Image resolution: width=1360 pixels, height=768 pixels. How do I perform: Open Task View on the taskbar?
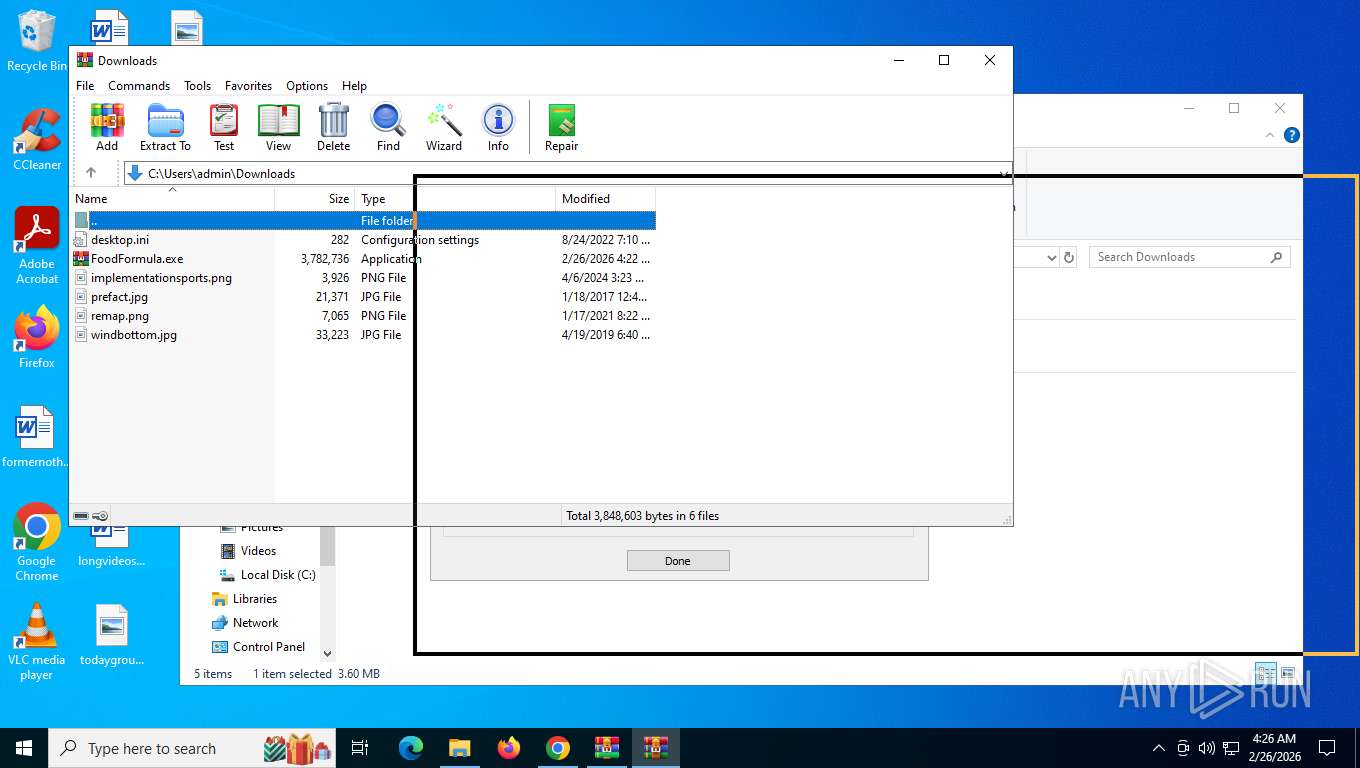[360, 748]
